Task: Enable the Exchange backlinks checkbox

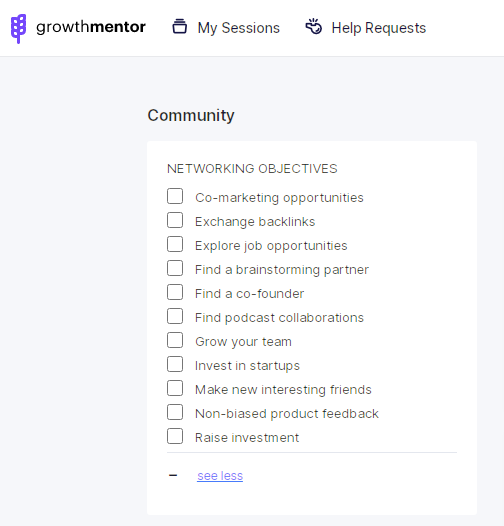Action: [x=175, y=220]
